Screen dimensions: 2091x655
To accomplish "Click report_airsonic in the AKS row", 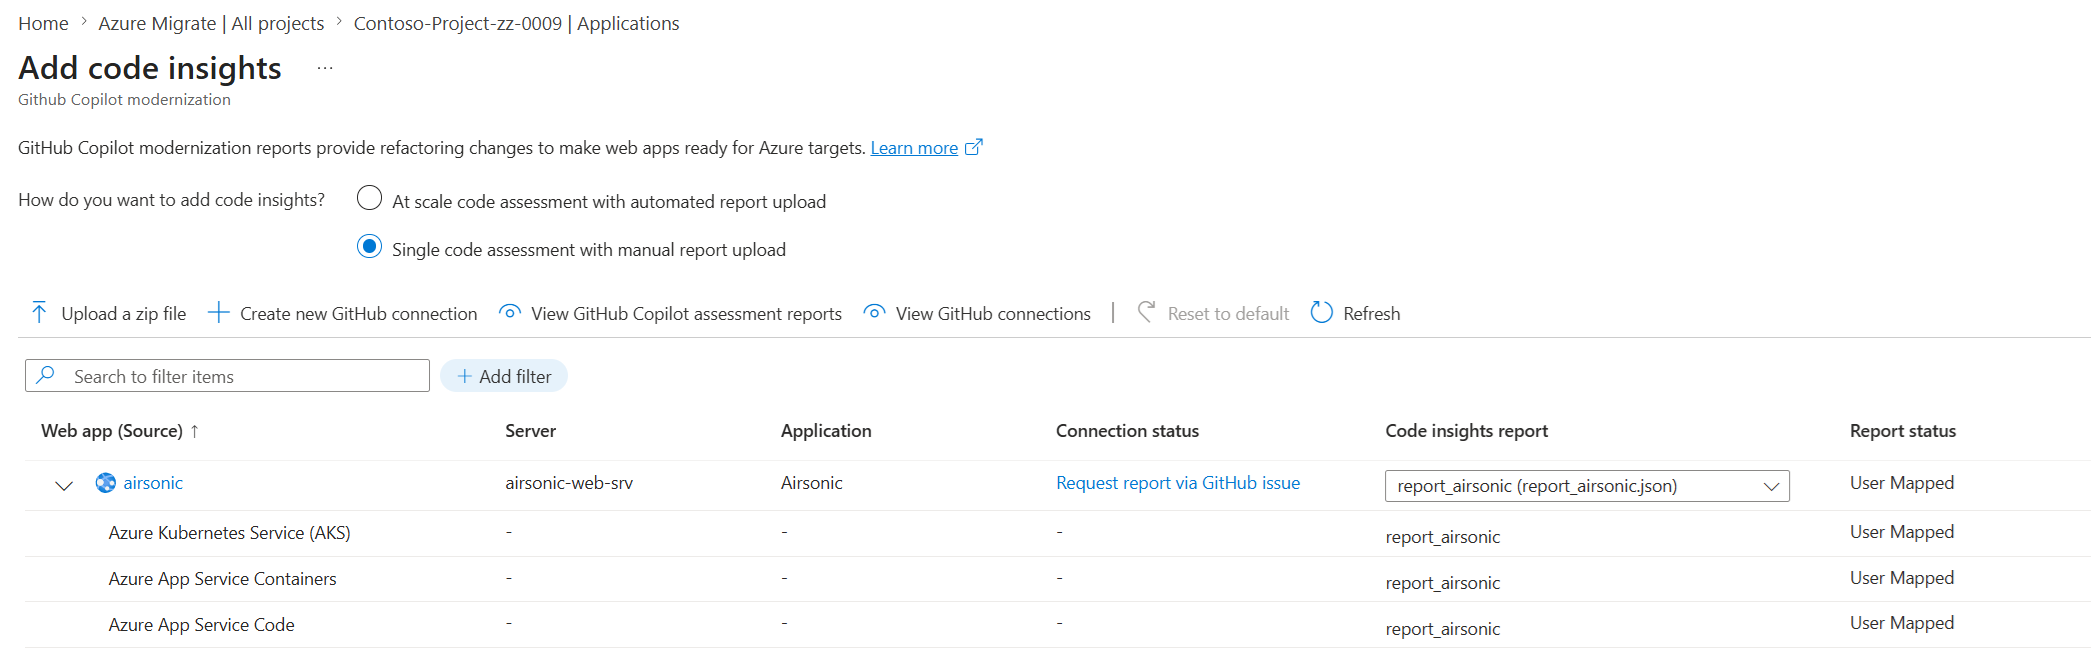I will point(1442,537).
